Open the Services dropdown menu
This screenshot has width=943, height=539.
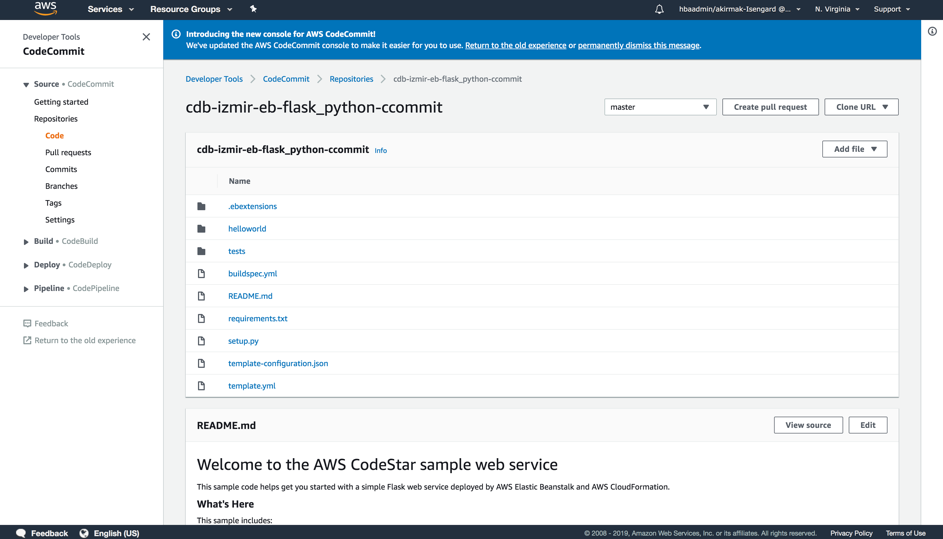pos(111,9)
